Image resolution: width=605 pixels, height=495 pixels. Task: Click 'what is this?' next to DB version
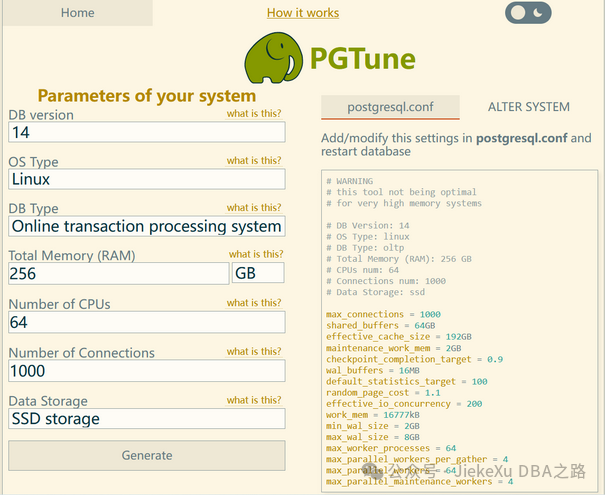coord(254,113)
